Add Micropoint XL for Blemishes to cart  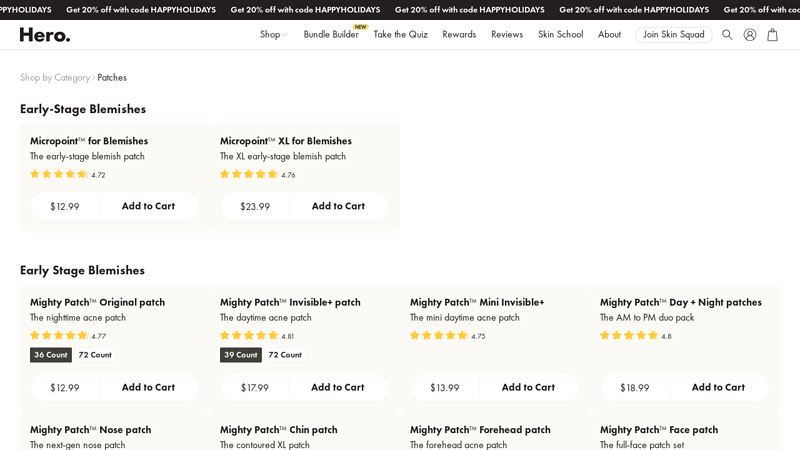tap(338, 206)
